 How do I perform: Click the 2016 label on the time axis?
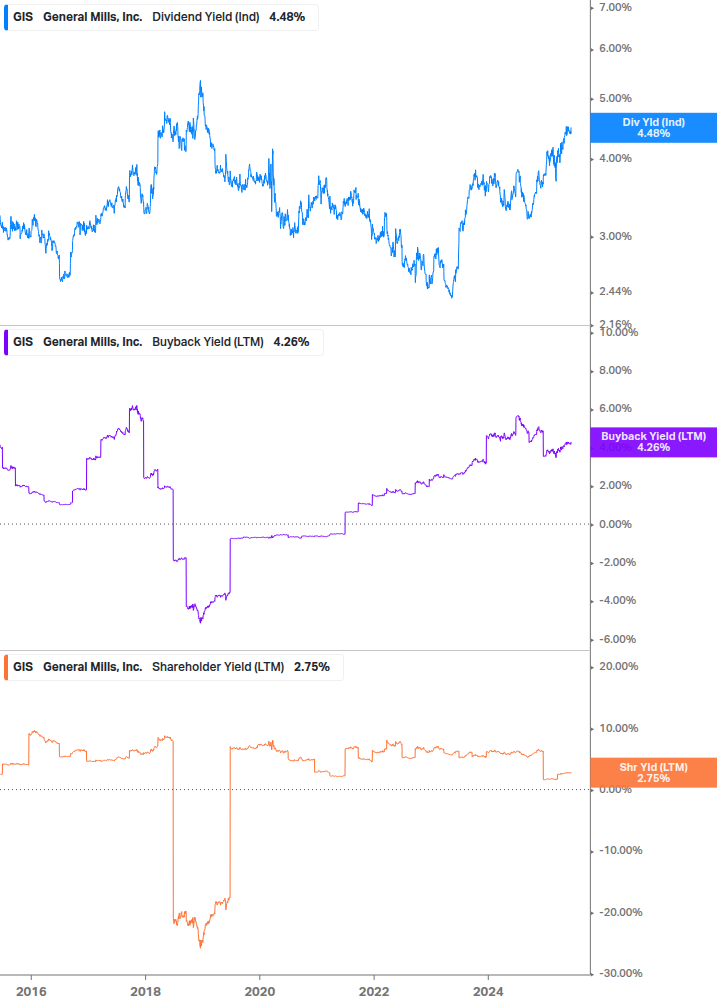[31, 992]
